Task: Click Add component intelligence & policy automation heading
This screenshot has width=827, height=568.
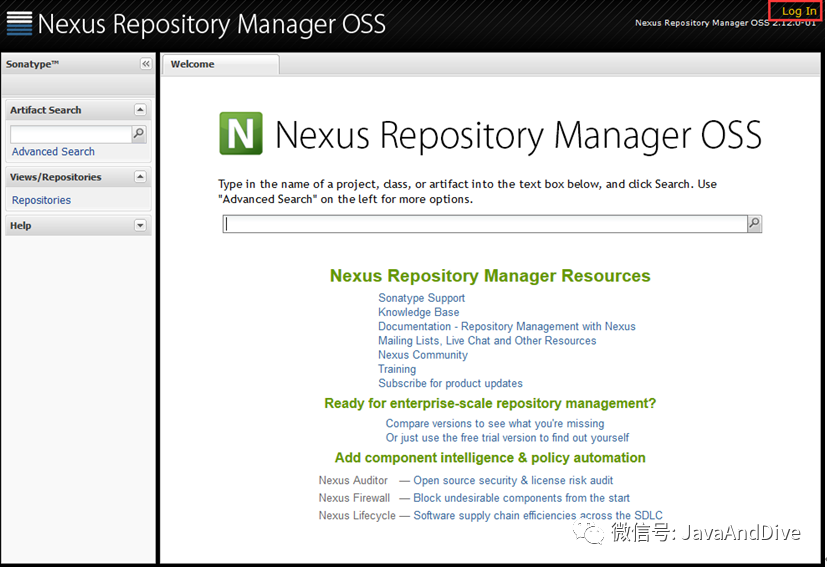Action: [x=490, y=458]
